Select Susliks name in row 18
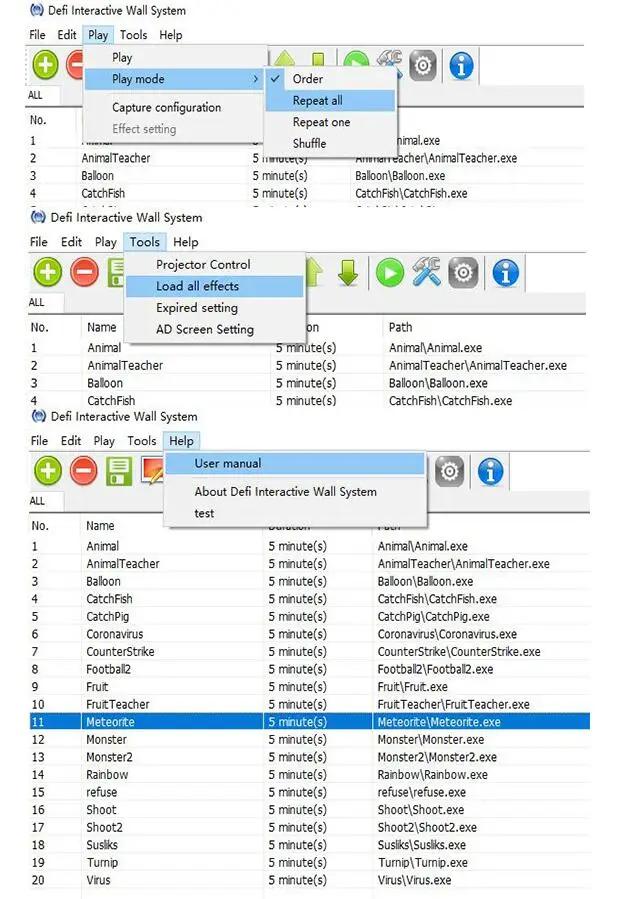 coord(102,845)
